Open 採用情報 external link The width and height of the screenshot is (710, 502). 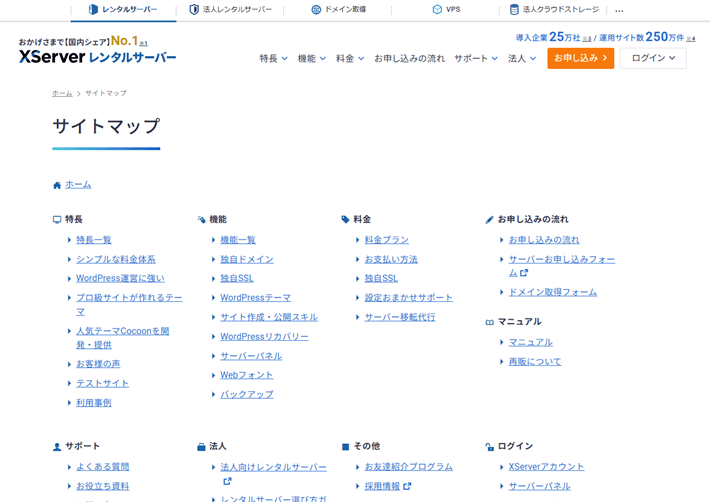388,486
